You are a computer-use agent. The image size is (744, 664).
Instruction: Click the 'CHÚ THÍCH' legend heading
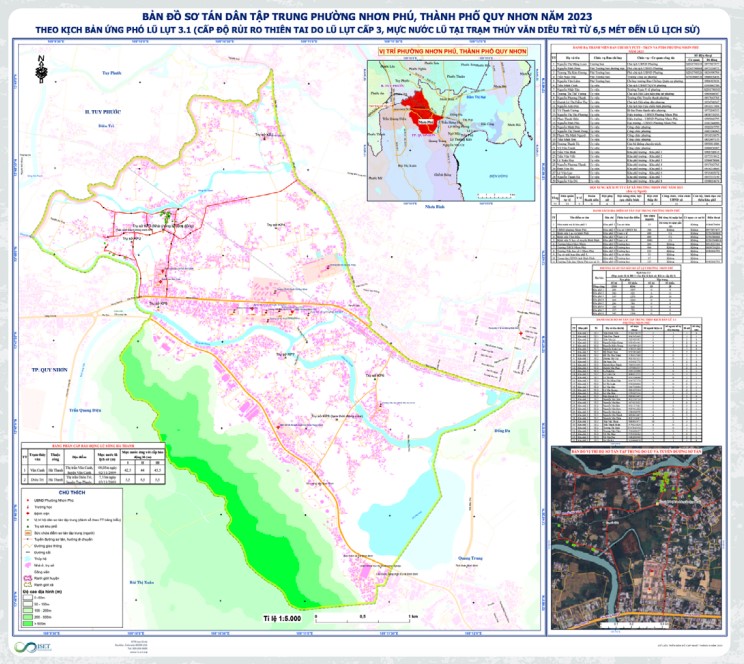coord(72,493)
